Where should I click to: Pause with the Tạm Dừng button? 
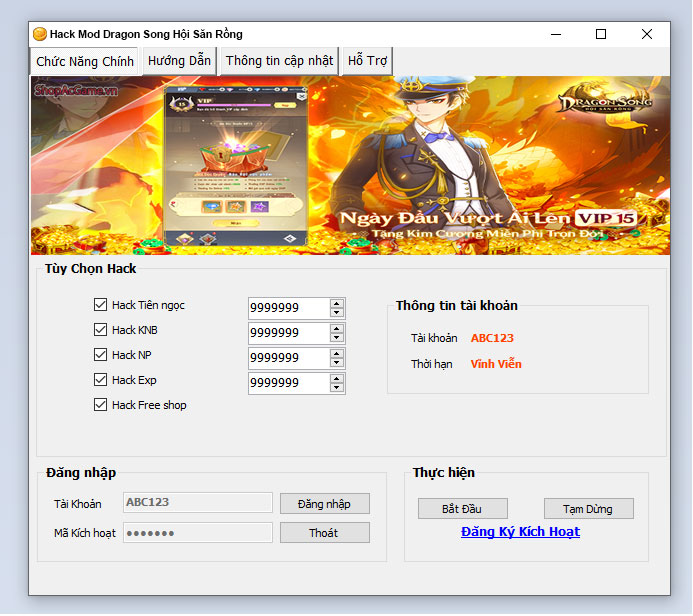point(589,509)
